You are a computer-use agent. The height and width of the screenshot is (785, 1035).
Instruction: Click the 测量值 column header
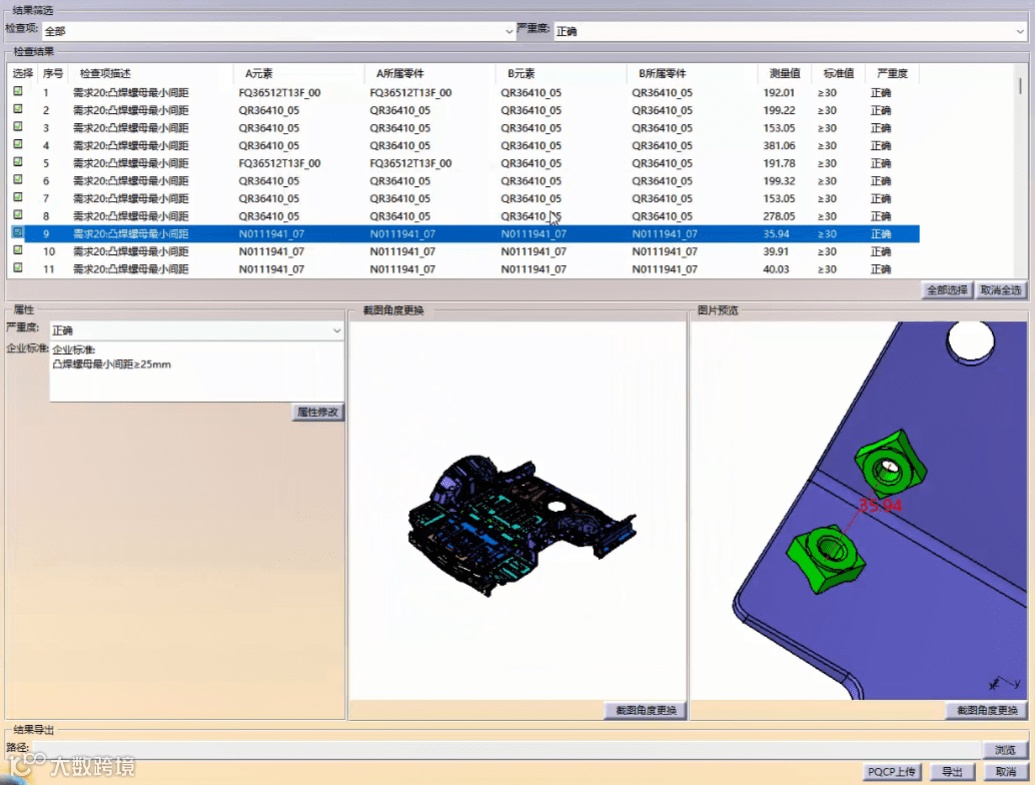(x=784, y=73)
